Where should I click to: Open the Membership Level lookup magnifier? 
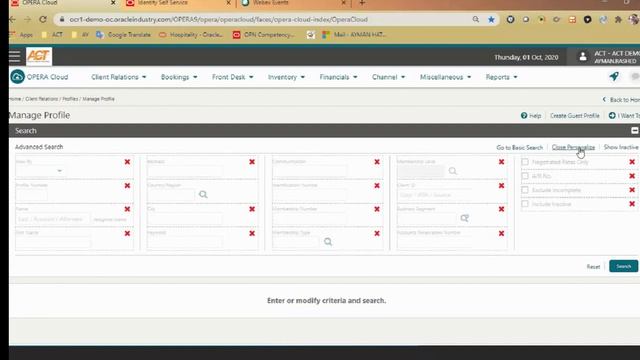pos(453,171)
